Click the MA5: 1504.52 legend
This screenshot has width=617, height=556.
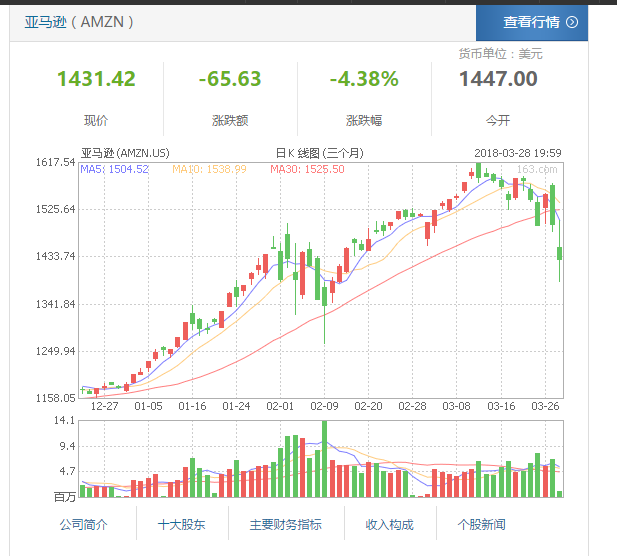(x=115, y=169)
